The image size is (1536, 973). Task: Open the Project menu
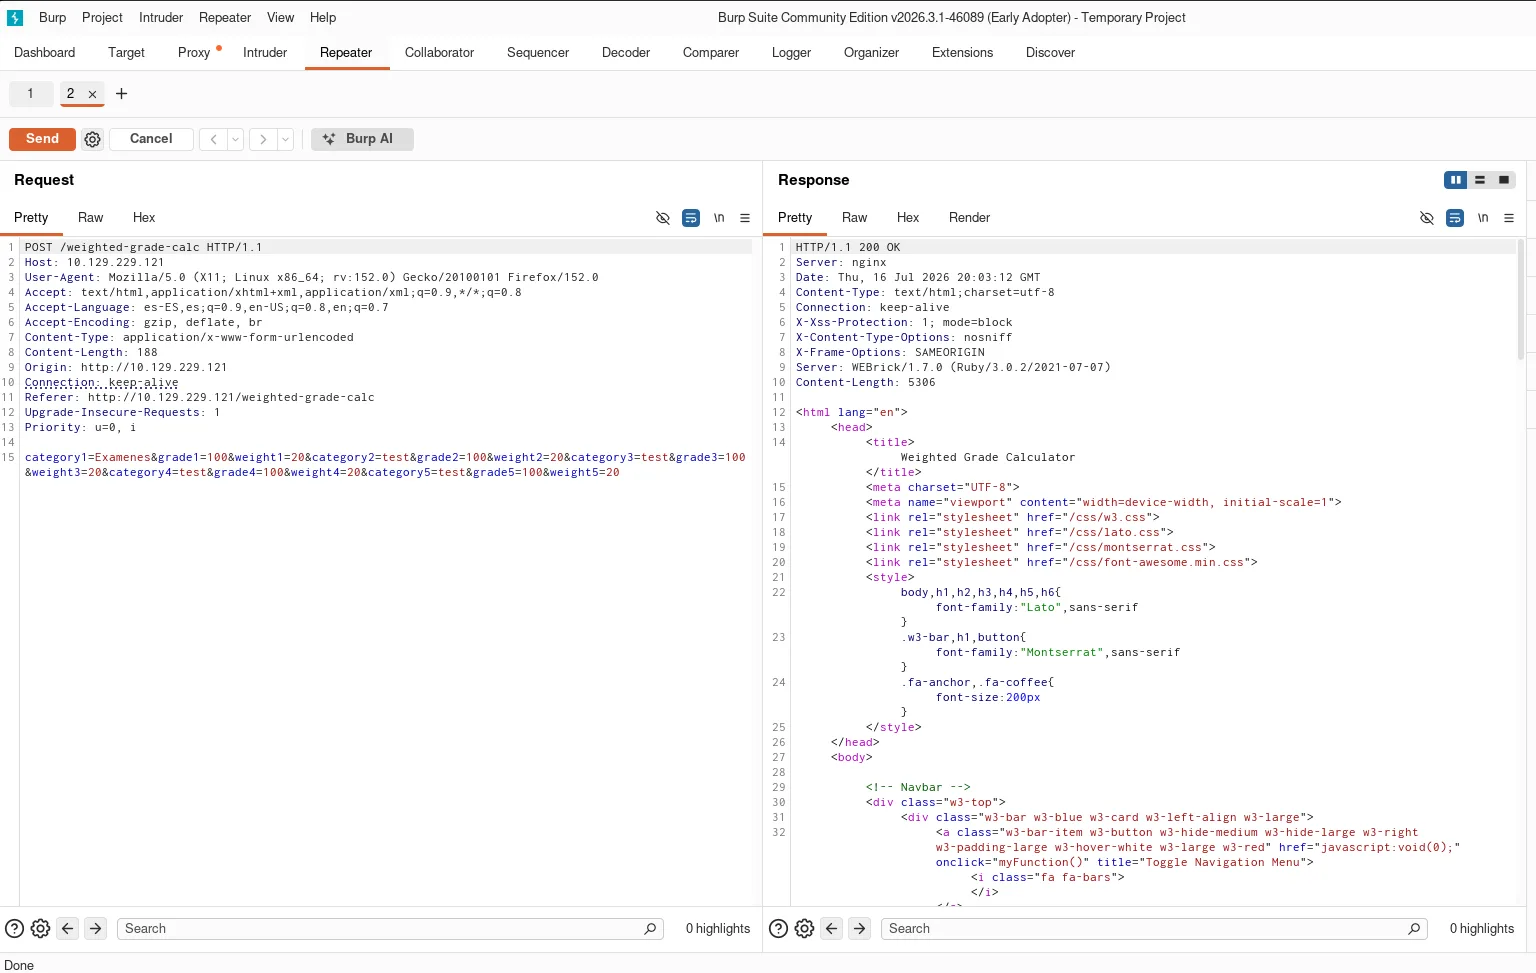(x=102, y=18)
